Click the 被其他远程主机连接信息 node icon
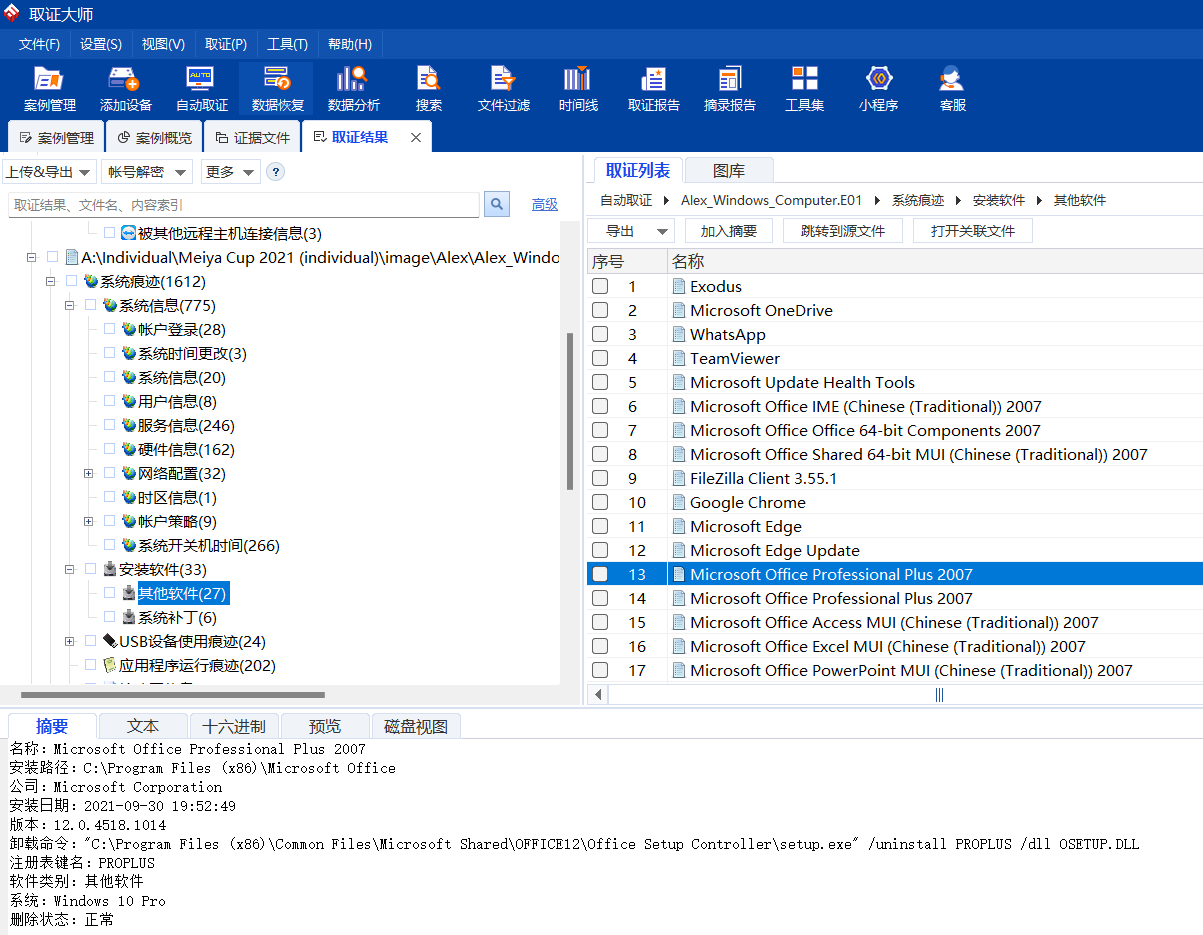This screenshot has width=1203, height=935. click(x=129, y=234)
